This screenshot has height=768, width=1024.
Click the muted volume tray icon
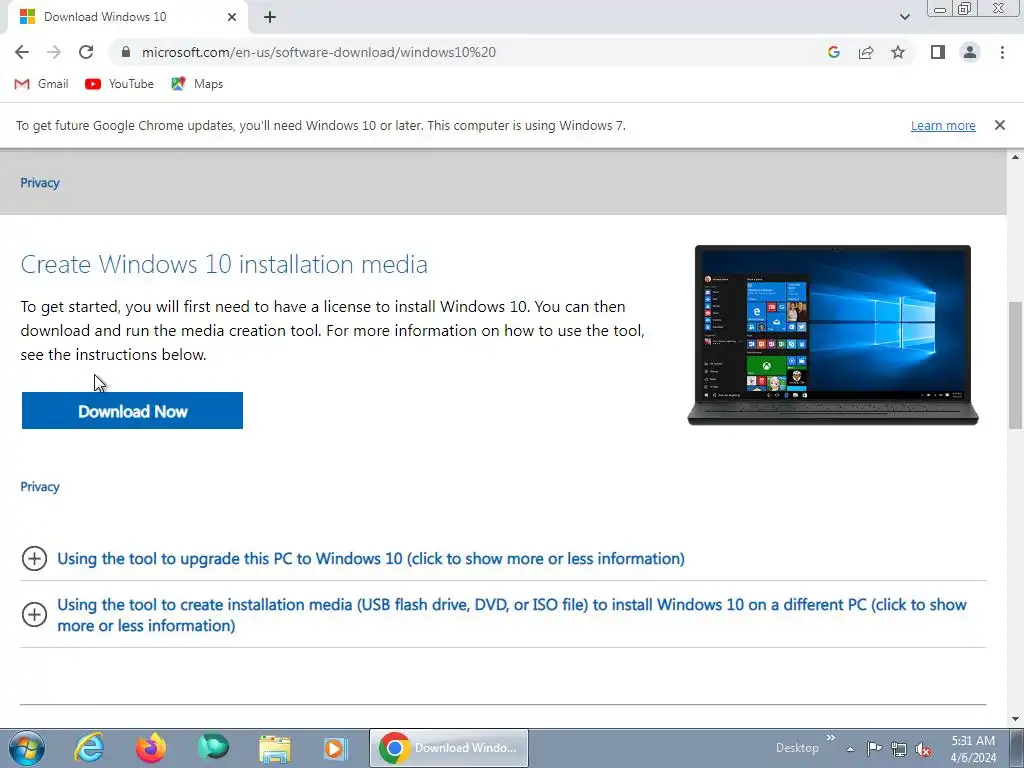tap(923, 749)
